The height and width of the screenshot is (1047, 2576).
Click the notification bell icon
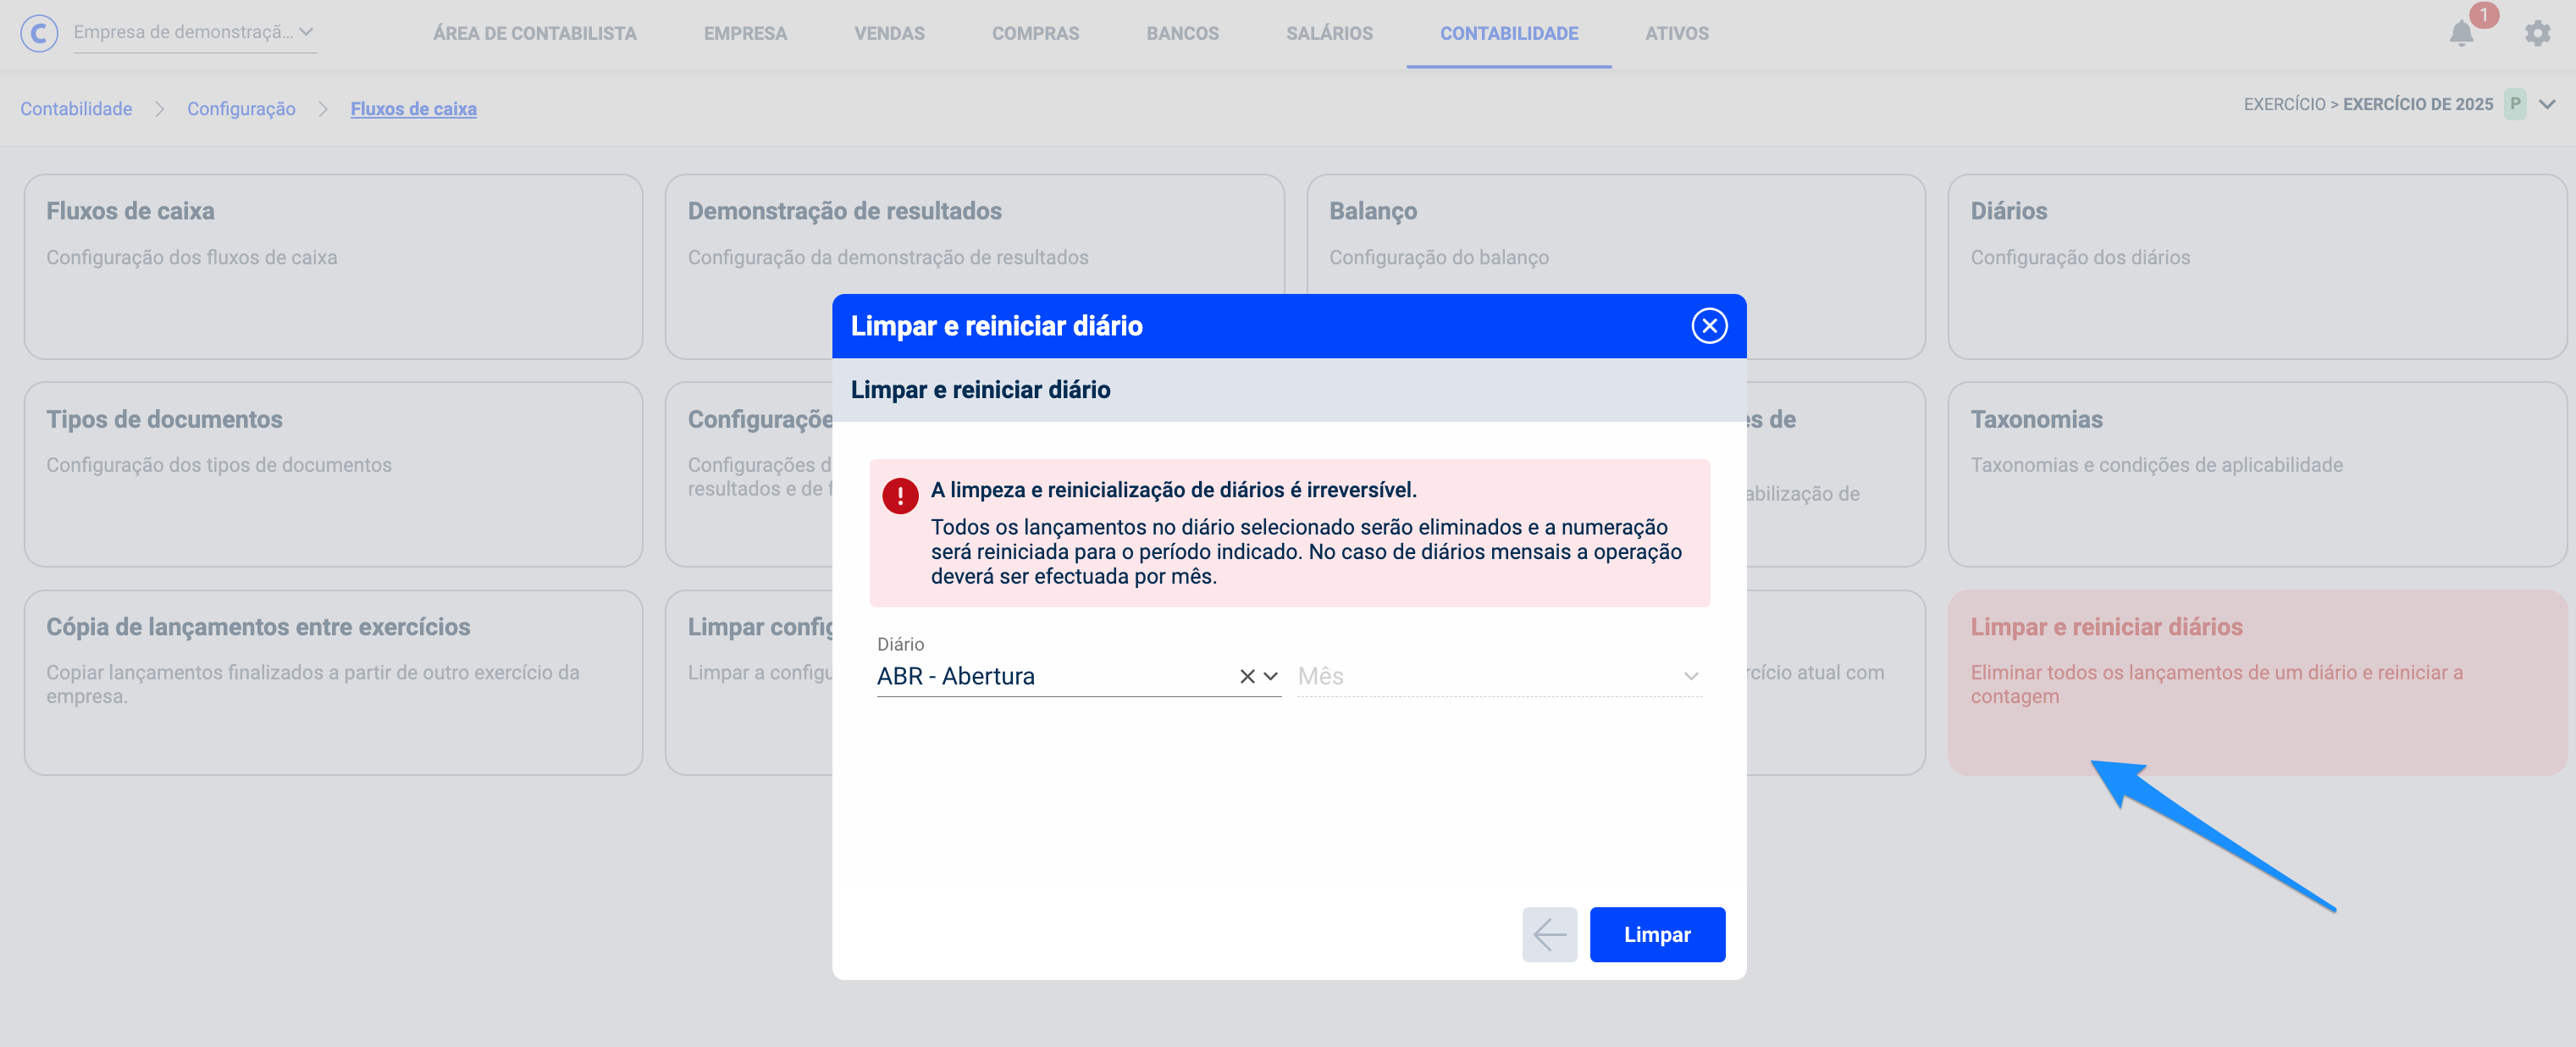(x=2461, y=33)
